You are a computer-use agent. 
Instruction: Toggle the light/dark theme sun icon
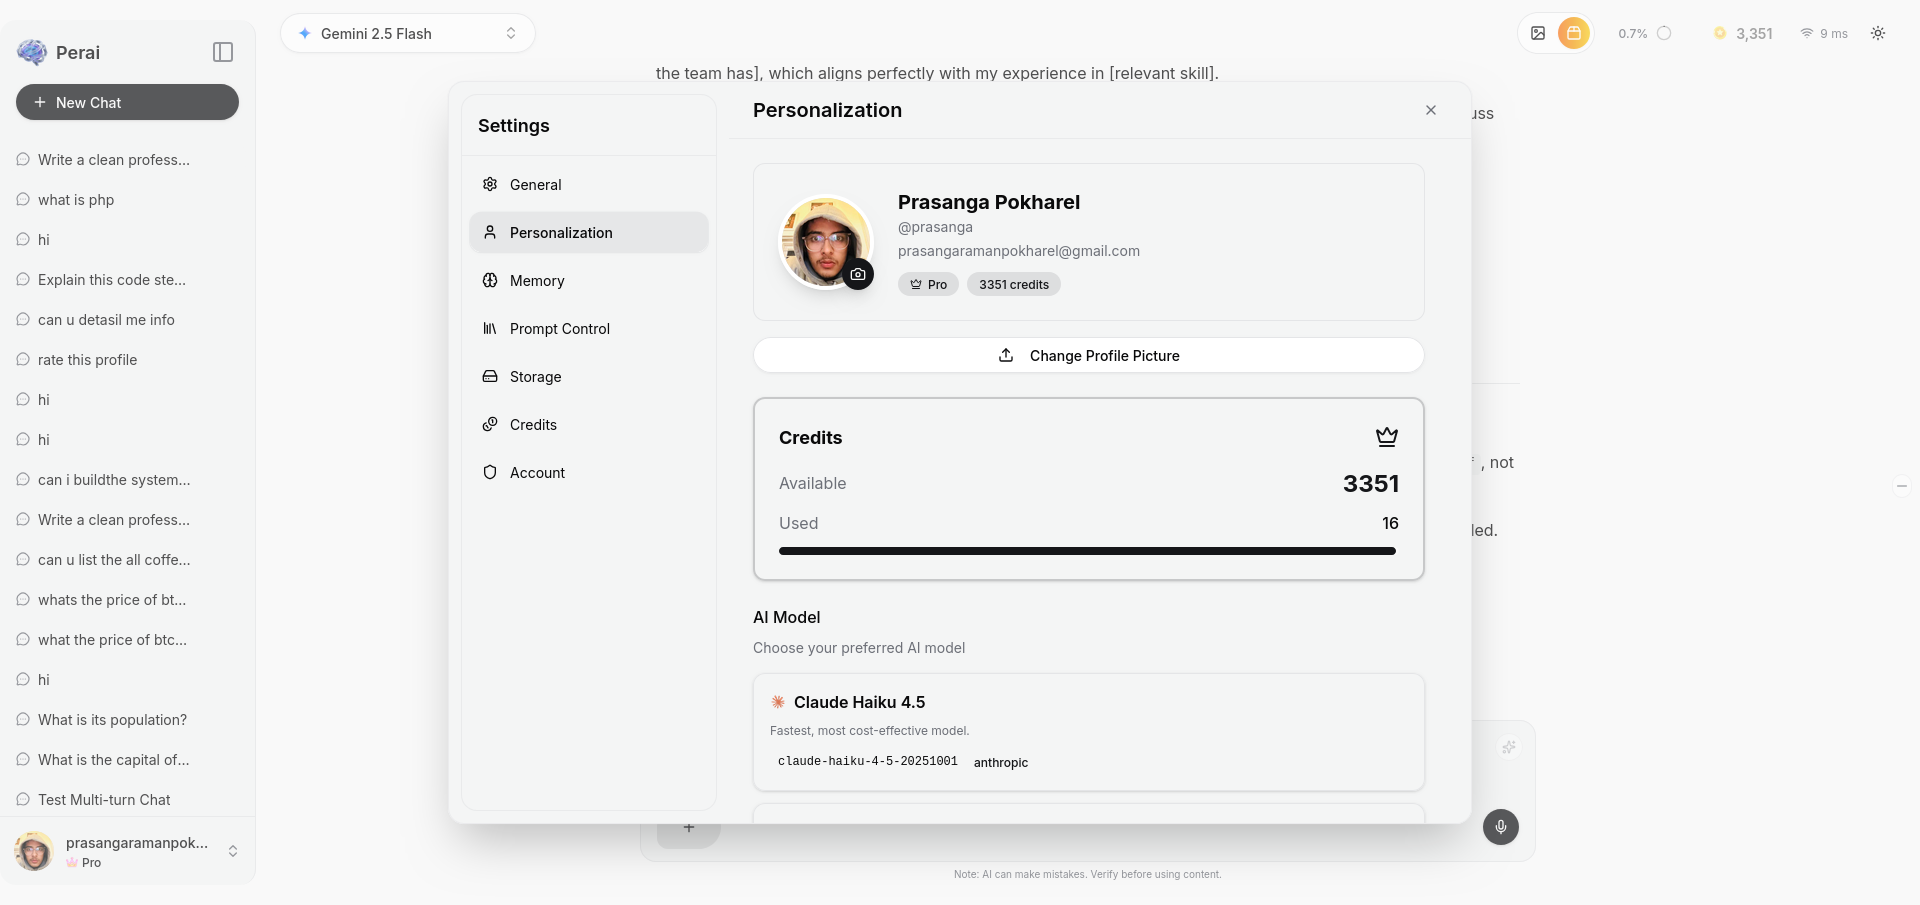point(1878,33)
